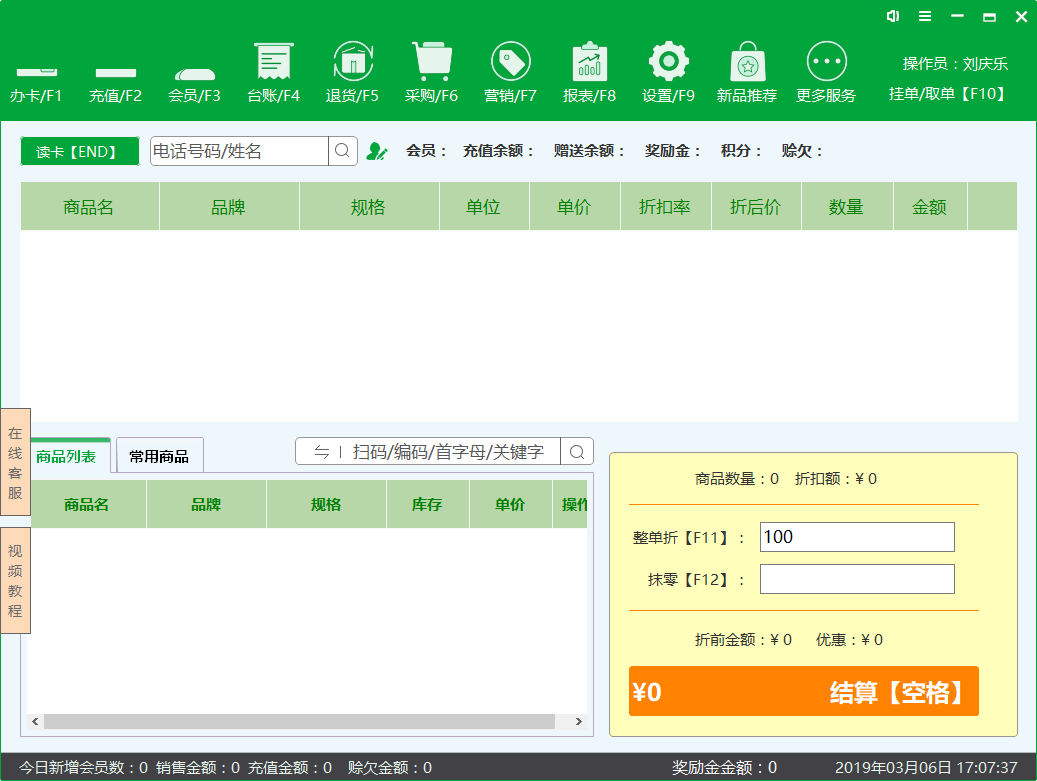Open the 营销/F7 marketing tag icon

(510, 62)
